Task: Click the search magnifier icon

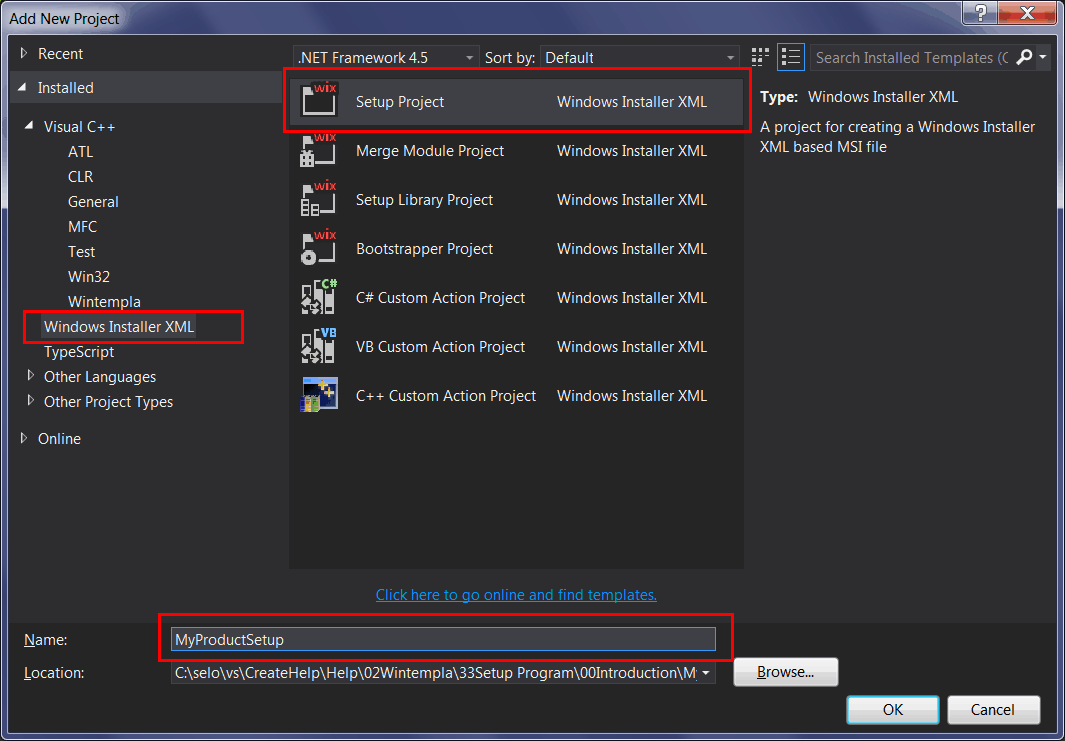Action: (1023, 58)
